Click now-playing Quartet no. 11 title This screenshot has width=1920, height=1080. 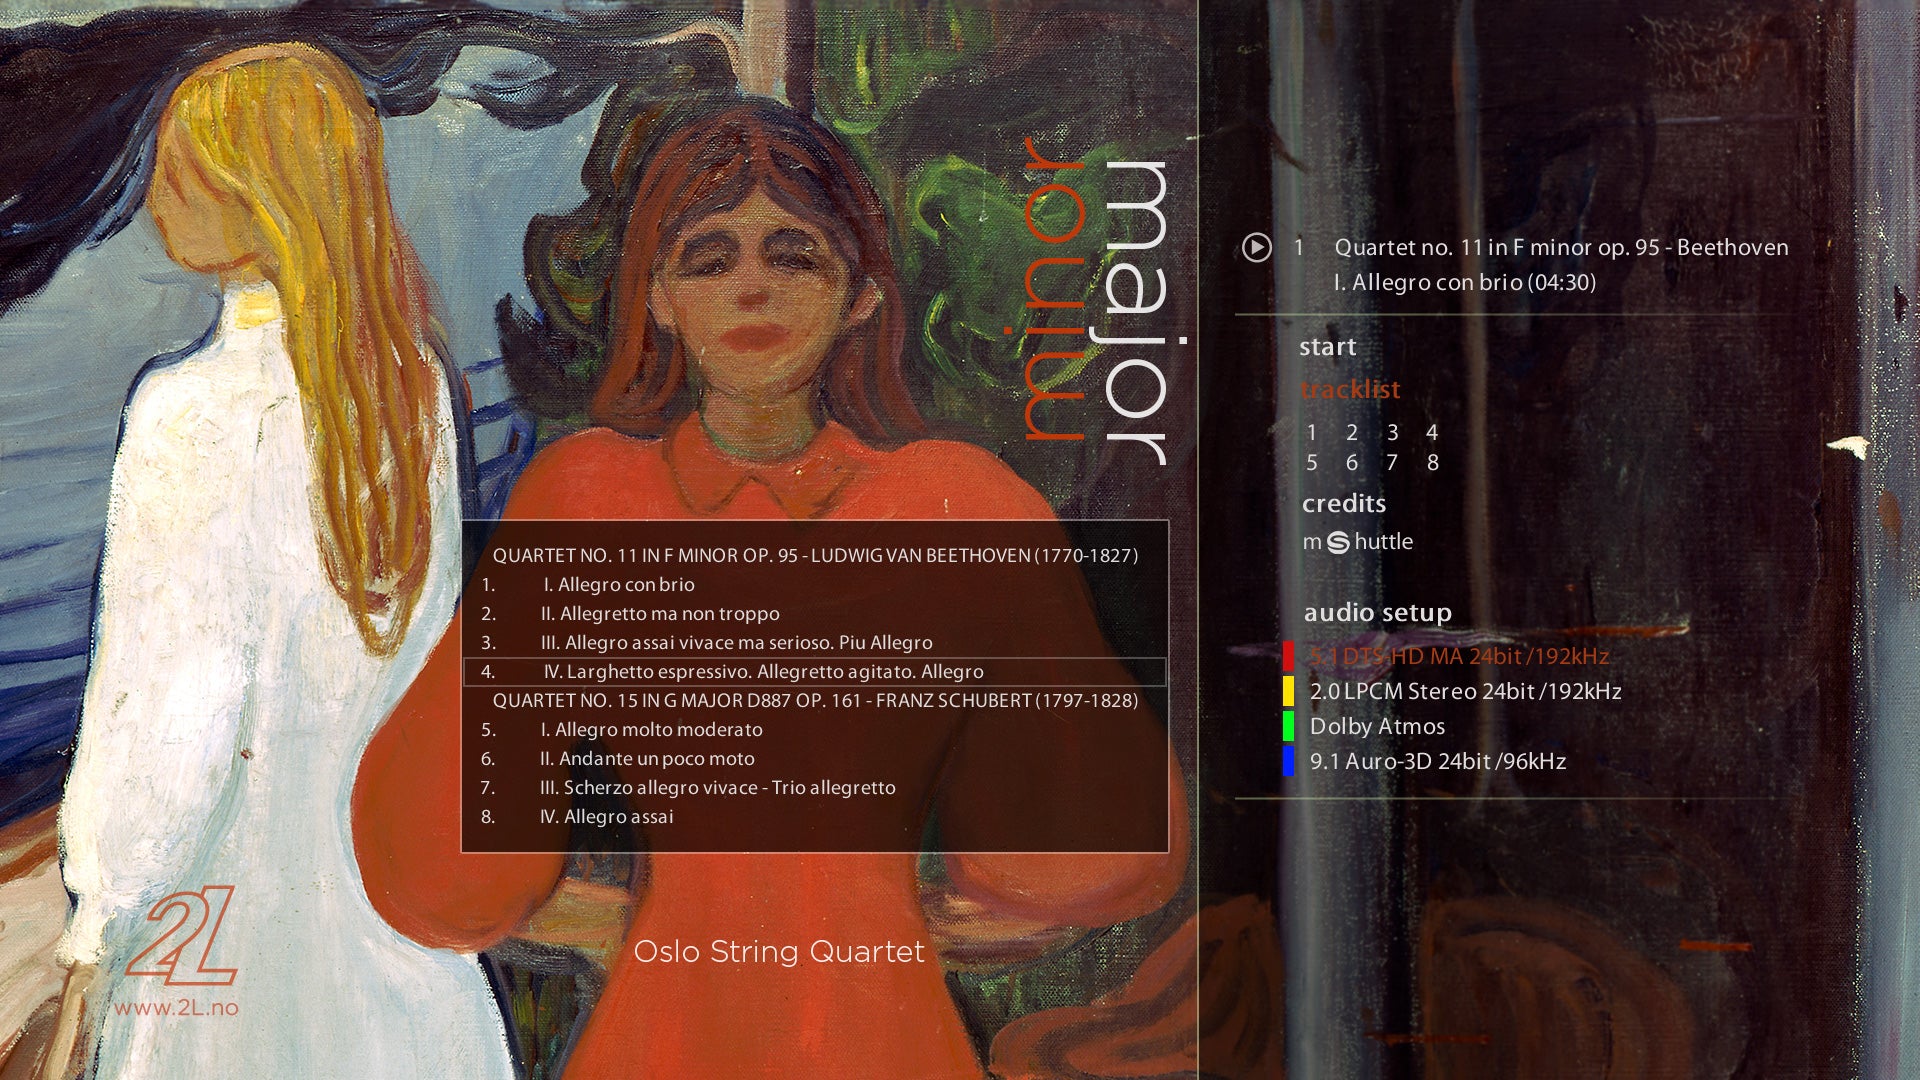pyautogui.click(x=1561, y=247)
